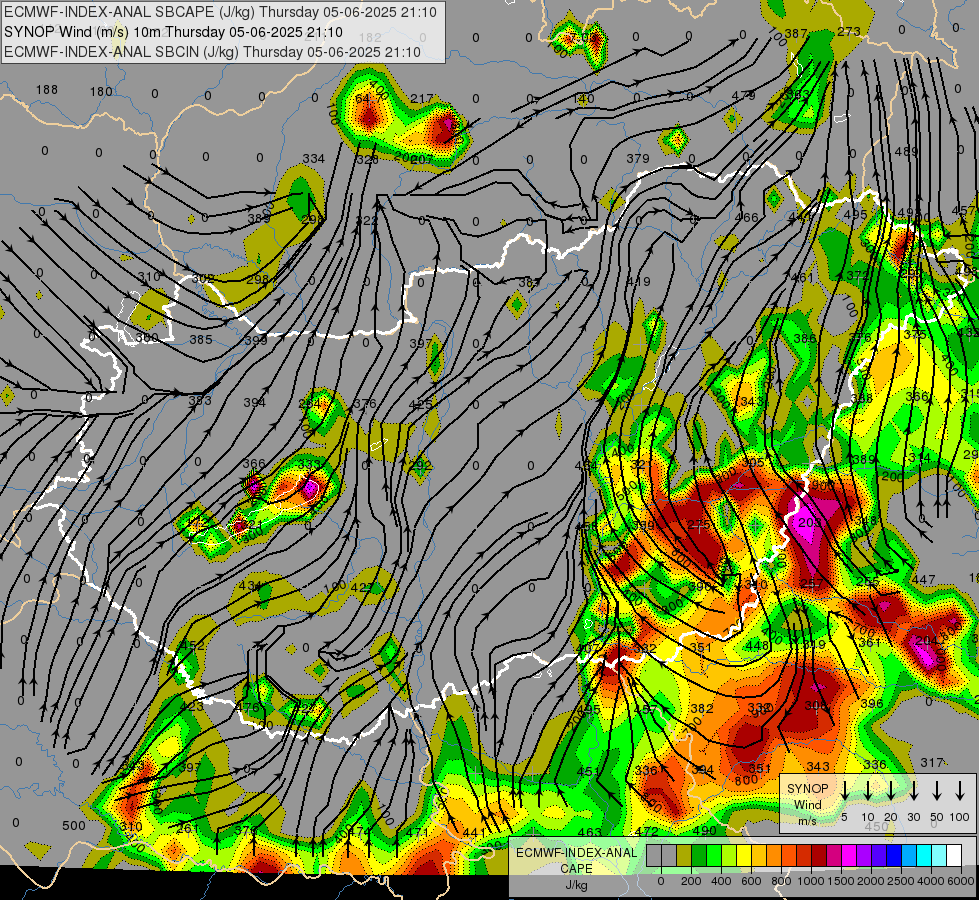Click the 'SYNOP Wind m/s' legend caption
This screenshot has height=900, width=979.
[x=807, y=804]
